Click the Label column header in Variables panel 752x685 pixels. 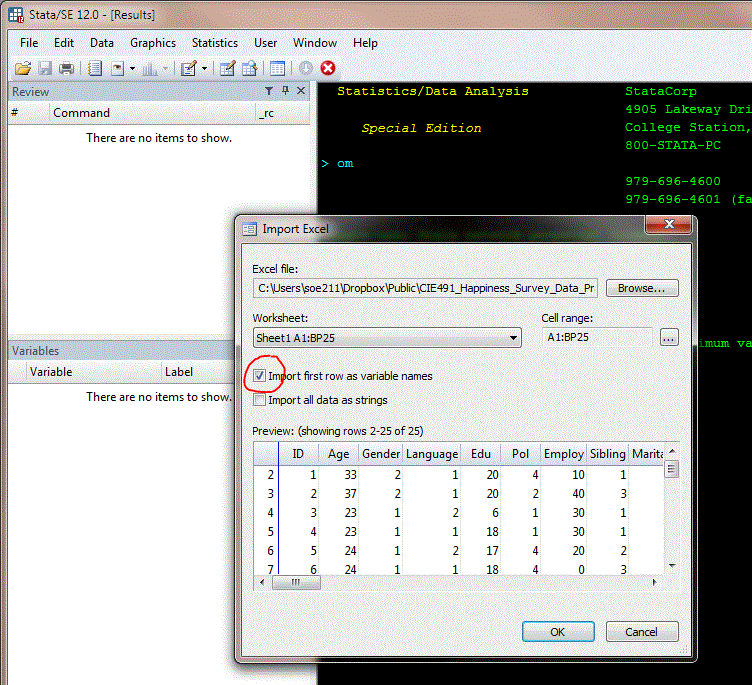point(197,372)
